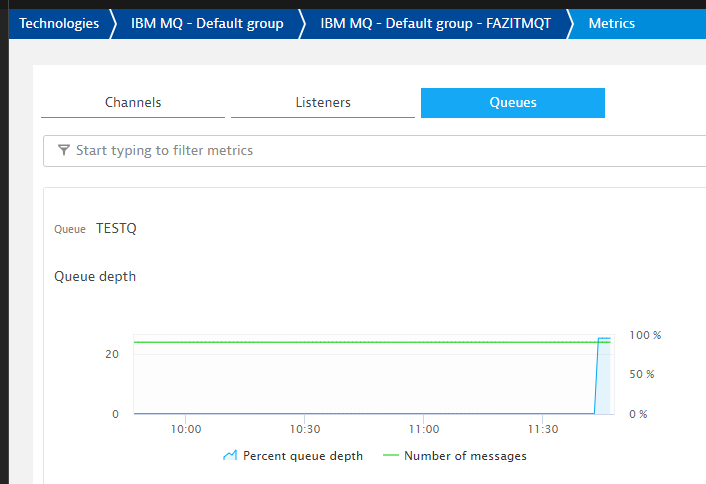
Task: Focus the filter metrics input field
Action: tap(380, 150)
